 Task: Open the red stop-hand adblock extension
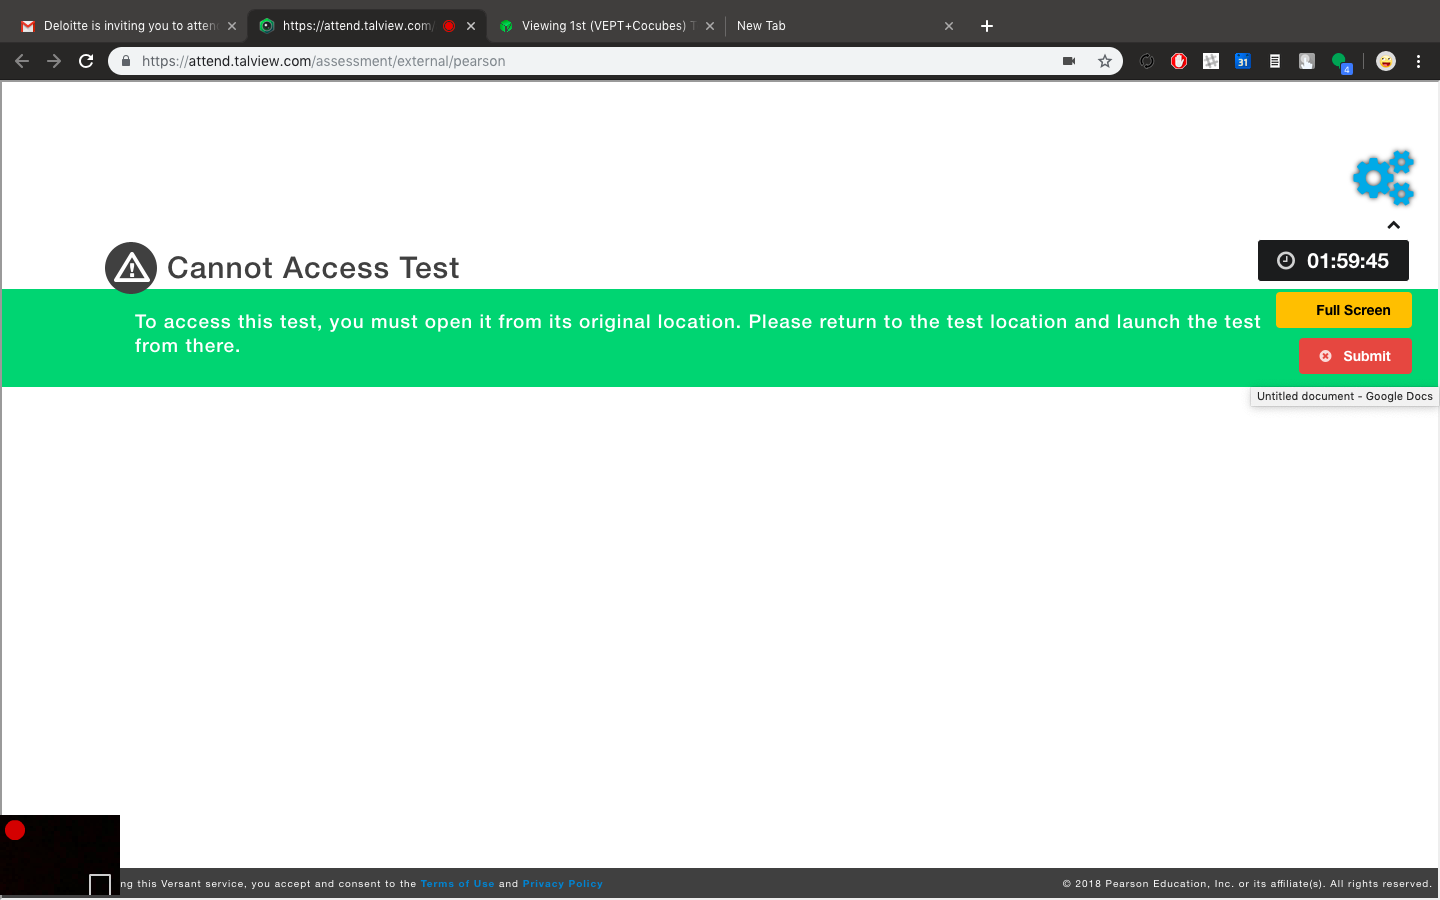coord(1179,61)
